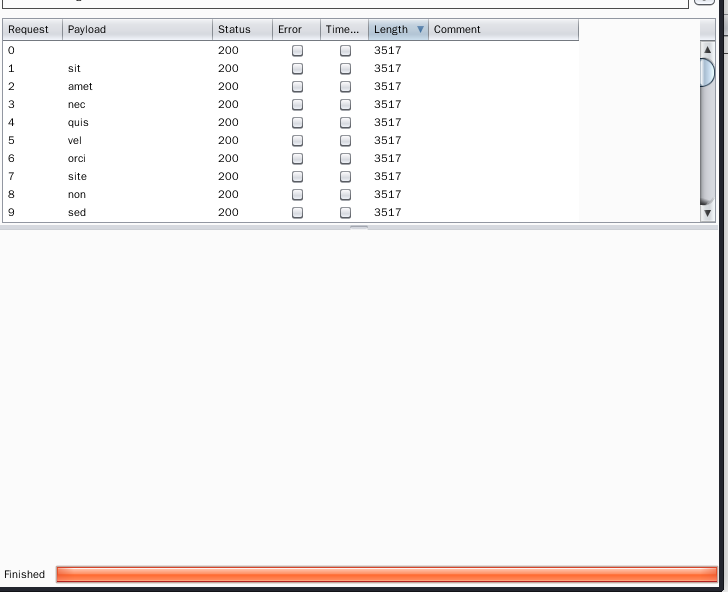728x592 pixels.
Task: Select the payload 'orci' cell
Action: pos(137,158)
